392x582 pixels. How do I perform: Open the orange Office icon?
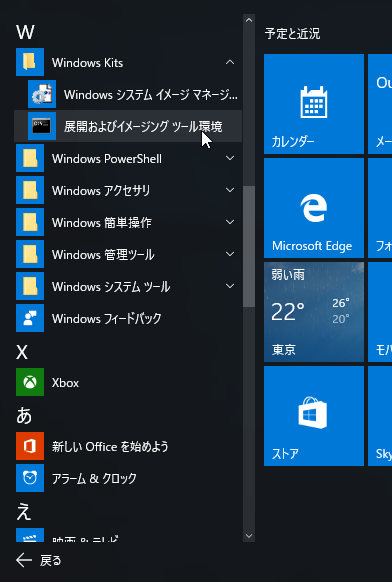tap(30, 446)
